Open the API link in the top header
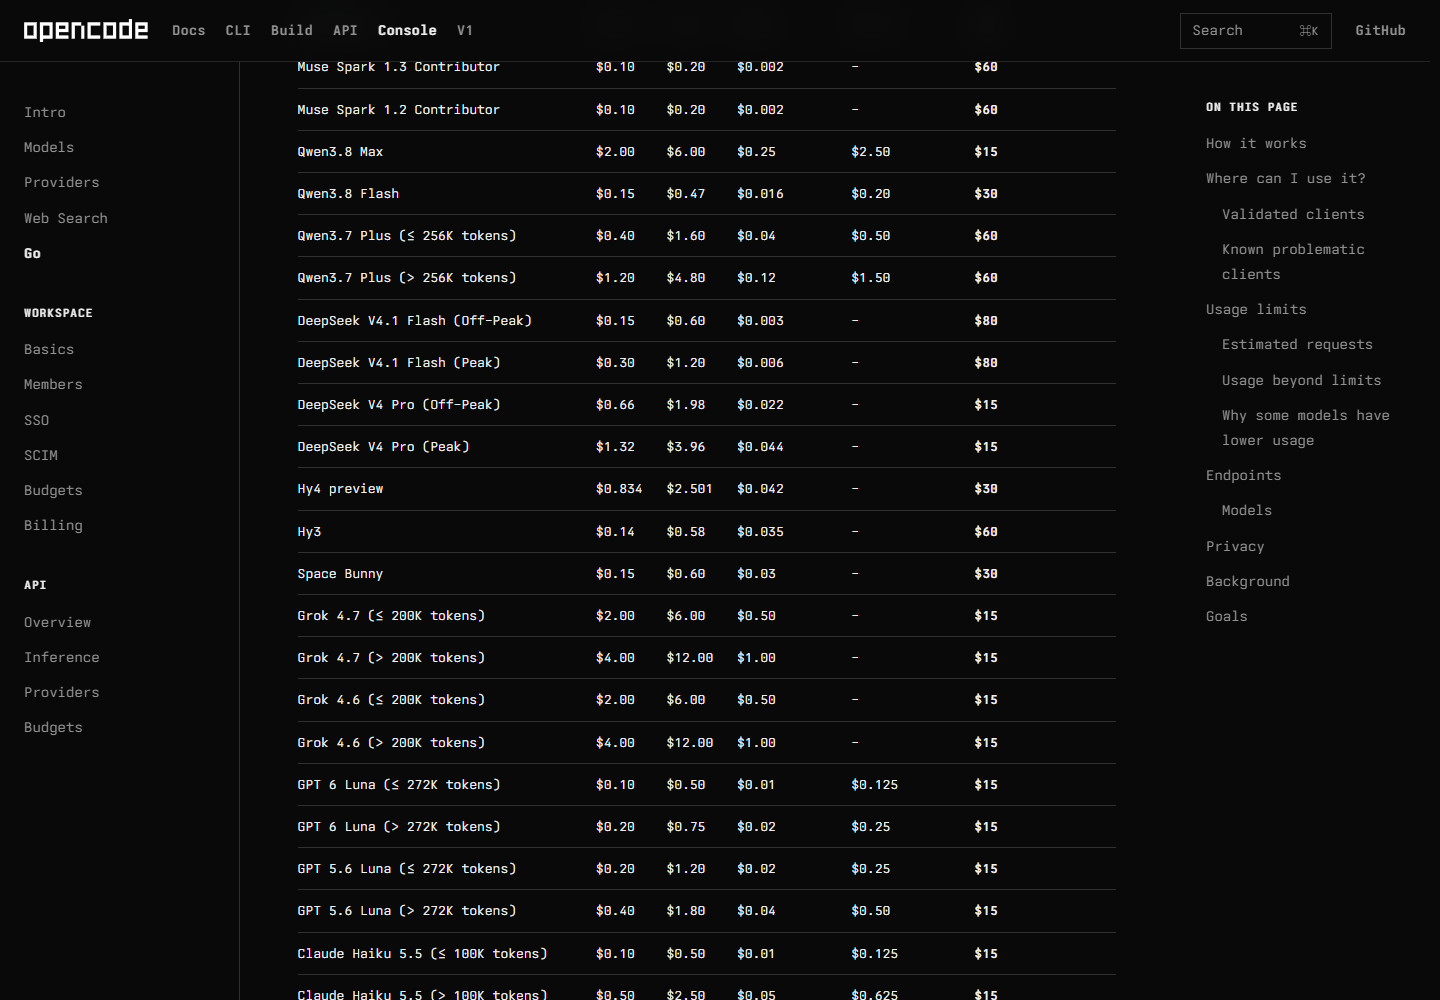 click(345, 30)
